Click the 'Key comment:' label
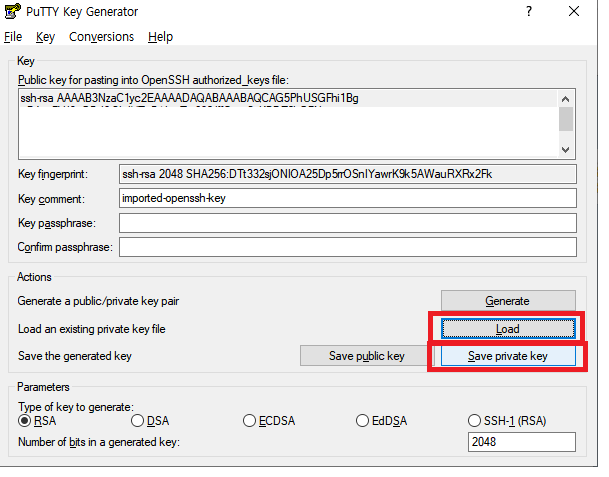The height and width of the screenshot is (477, 609). pyautogui.click(x=51, y=199)
